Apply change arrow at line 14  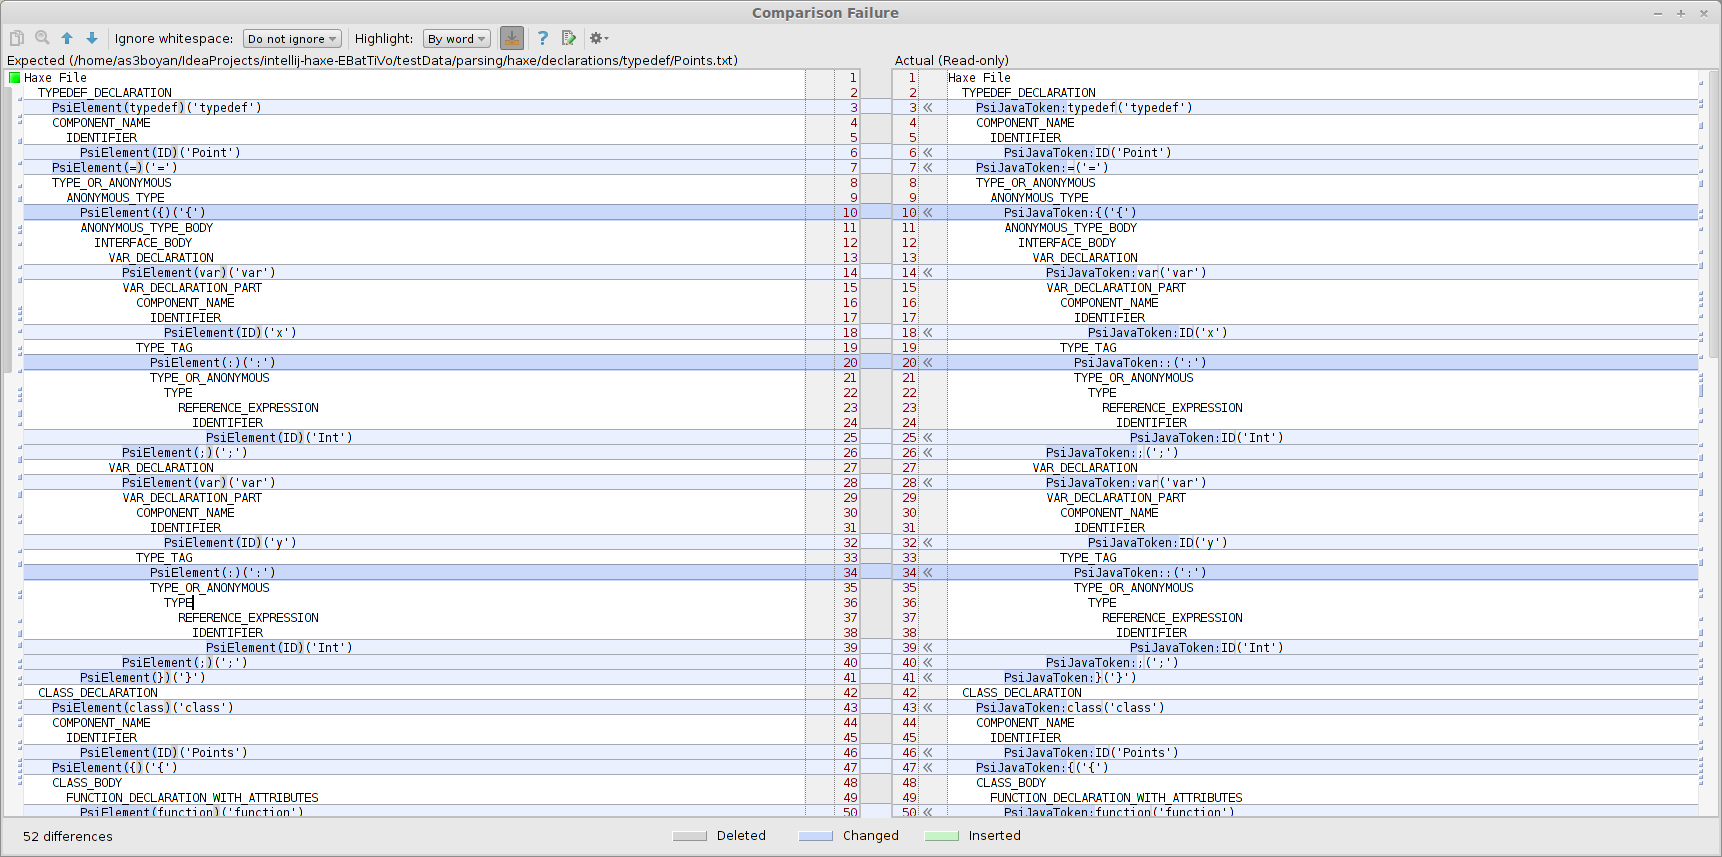coord(928,273)
